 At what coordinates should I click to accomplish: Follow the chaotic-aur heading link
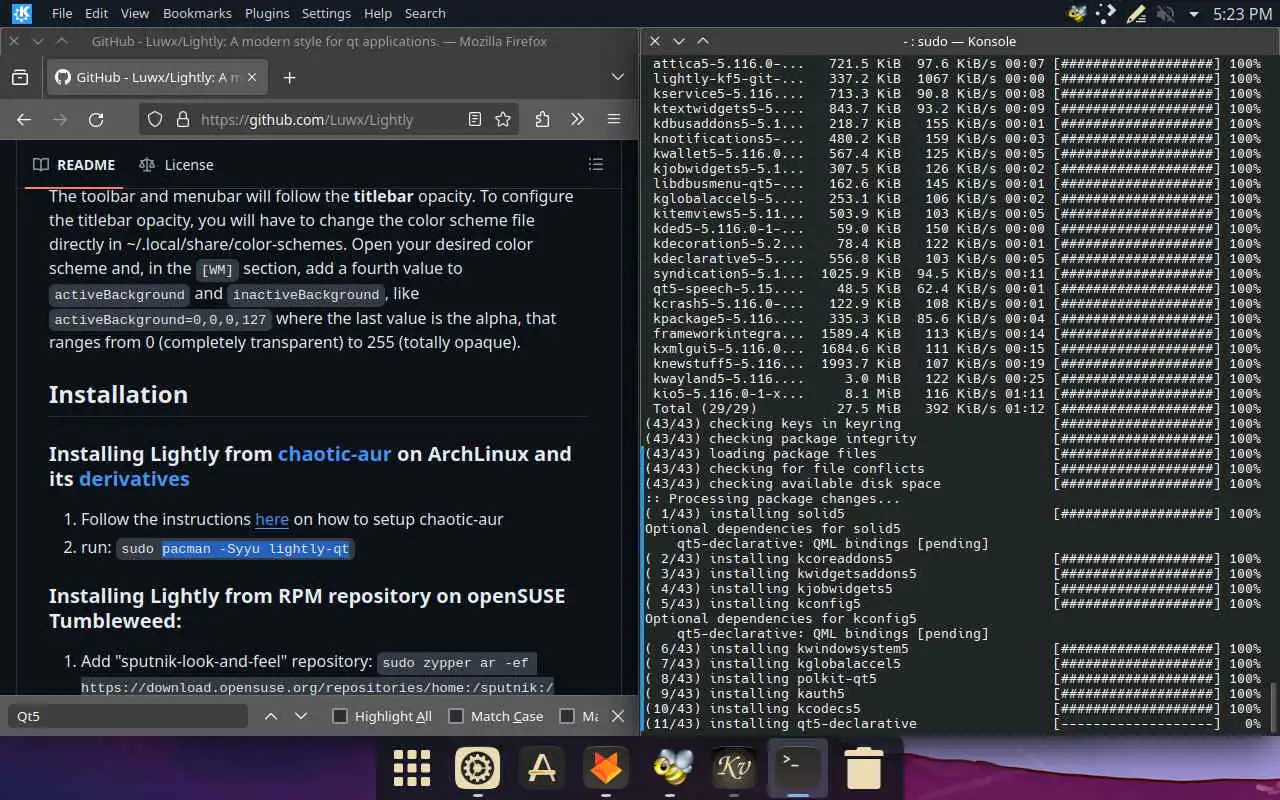334,454
